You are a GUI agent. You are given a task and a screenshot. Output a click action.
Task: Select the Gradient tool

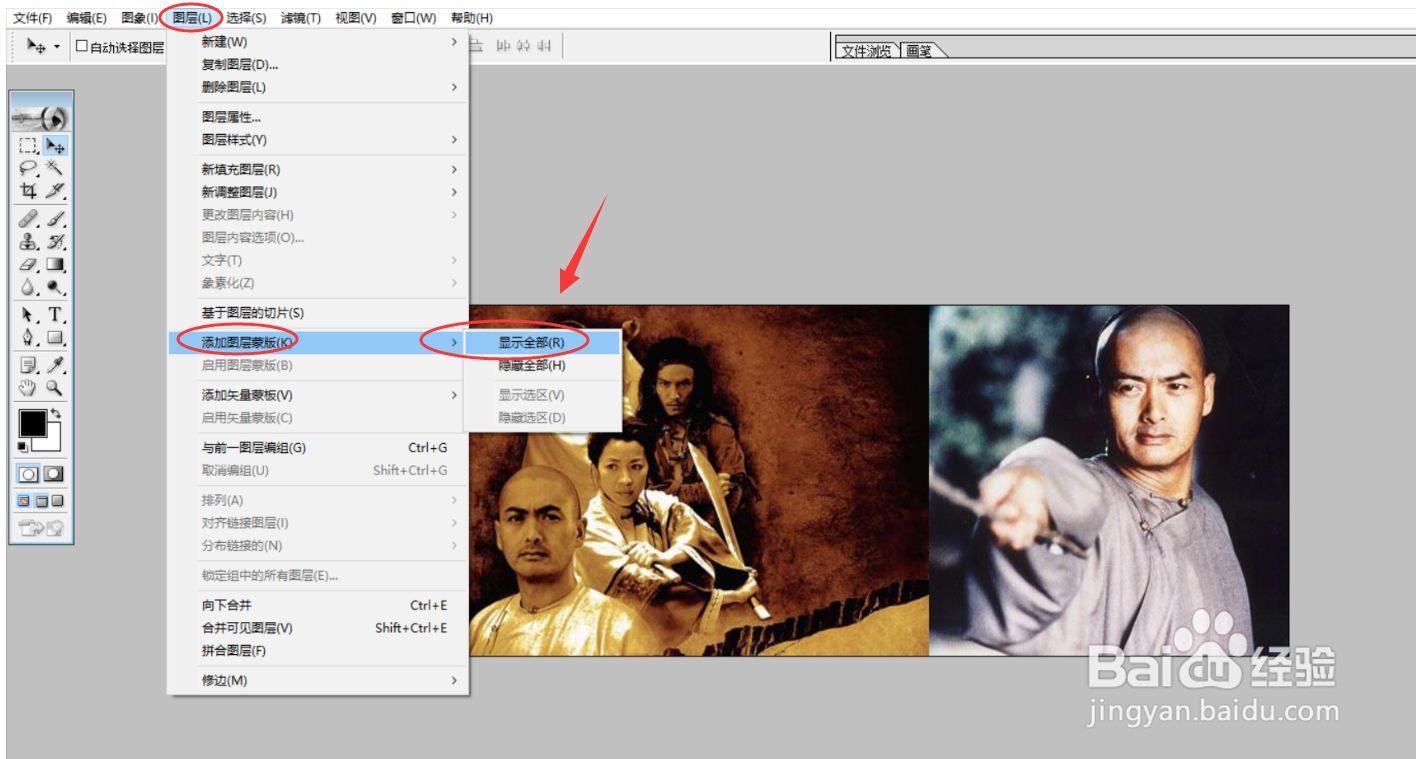click(x=55, y=264)
